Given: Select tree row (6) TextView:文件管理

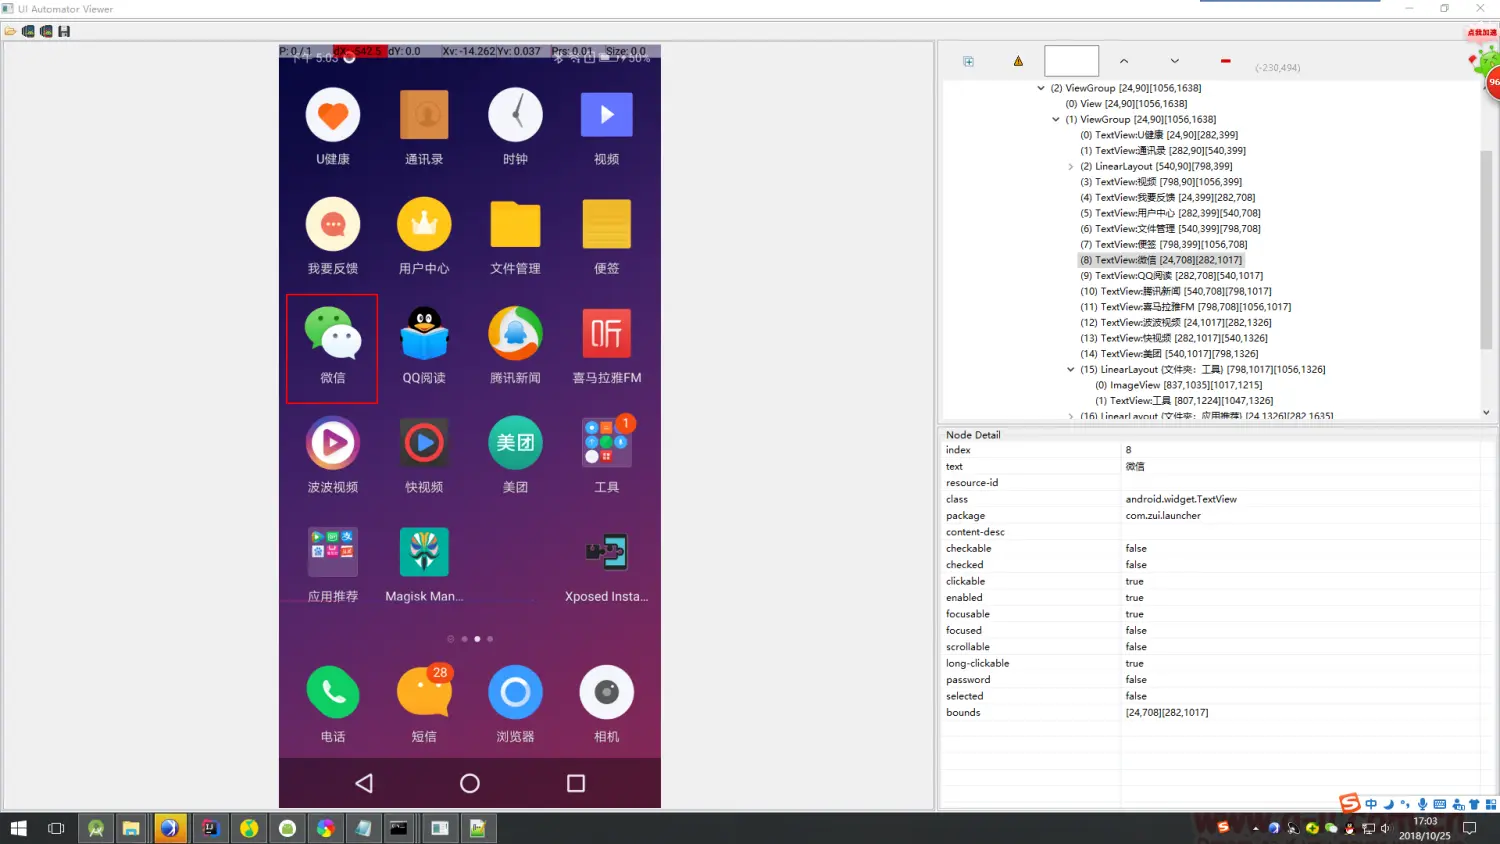Looking at the screenshot, I should (1170, 229).
